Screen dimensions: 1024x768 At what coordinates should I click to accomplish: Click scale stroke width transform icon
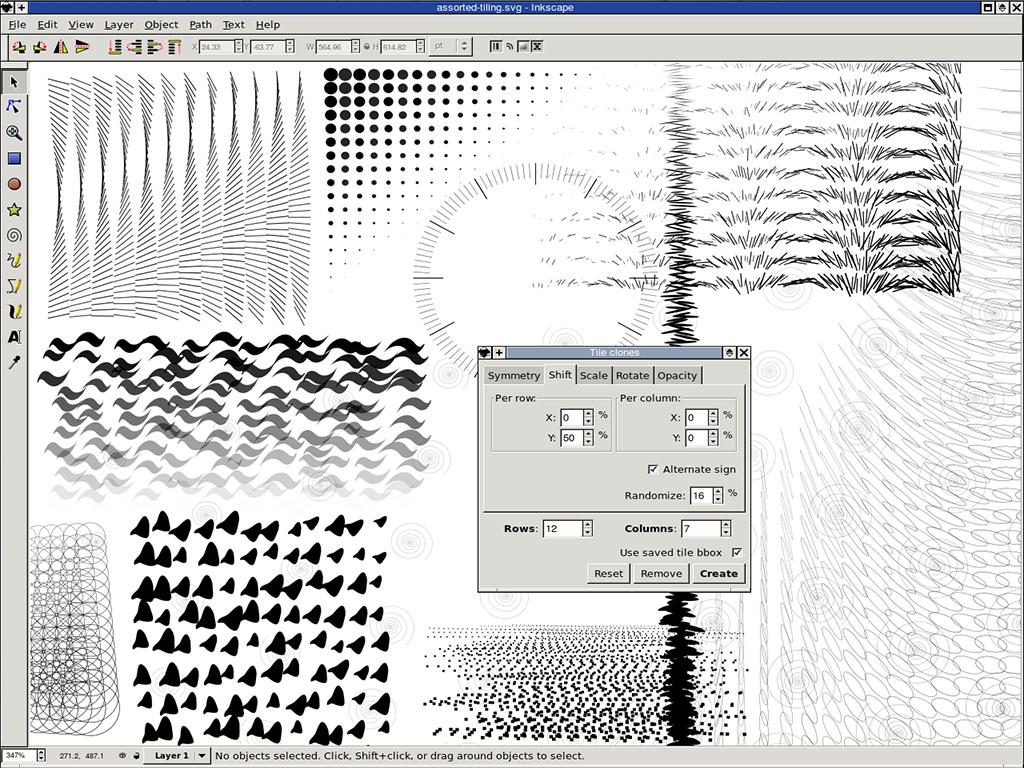496,46
